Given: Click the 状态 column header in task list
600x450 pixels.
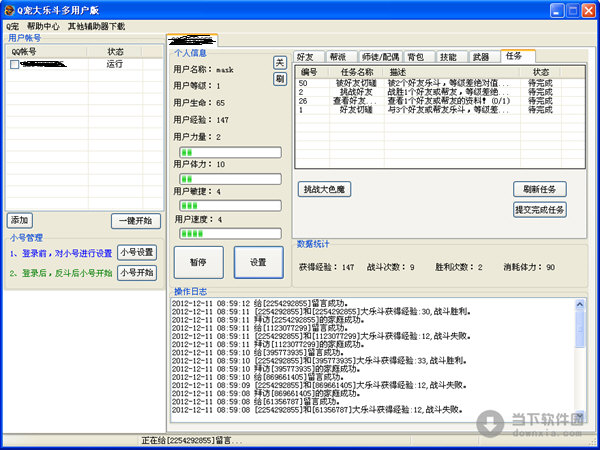Looking at the screenshot, I should click(x=541, y=72).
